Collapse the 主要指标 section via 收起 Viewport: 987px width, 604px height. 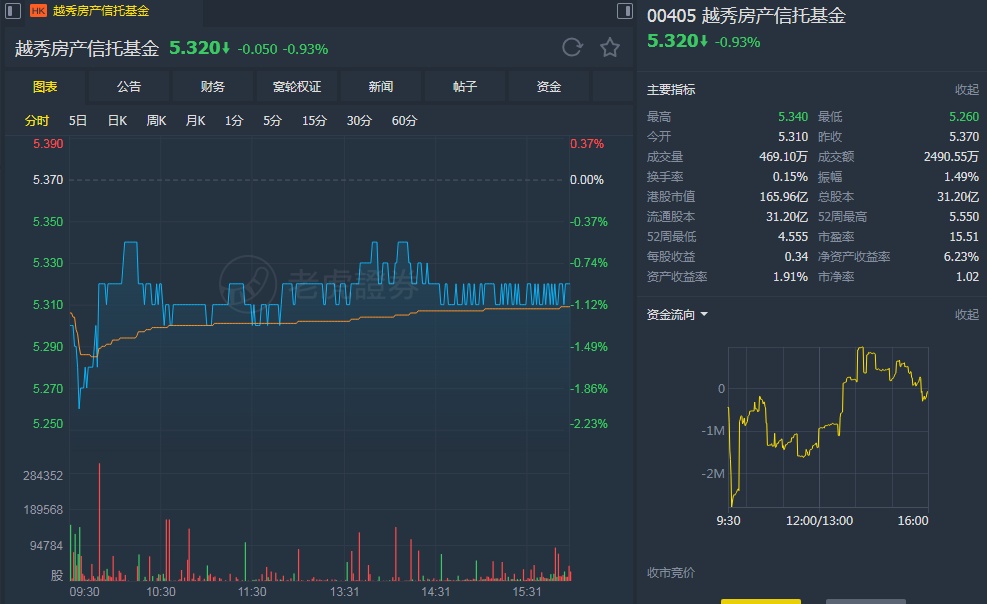click(x=967, y=90)
